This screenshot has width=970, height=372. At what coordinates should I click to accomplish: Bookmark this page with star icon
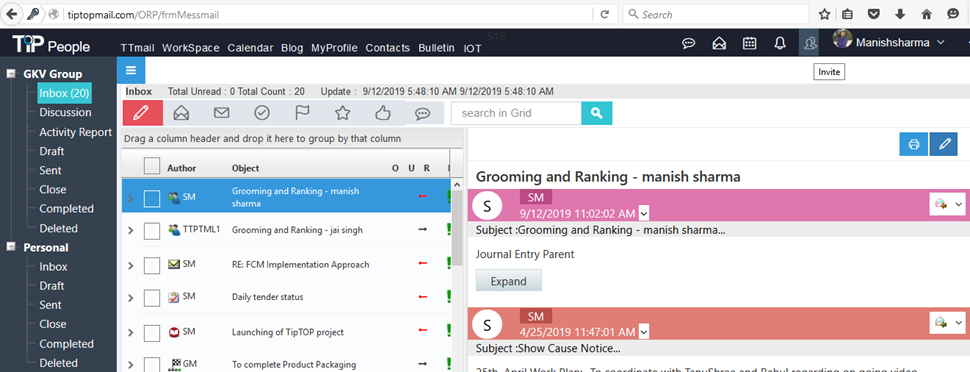(x=825, y=14)
